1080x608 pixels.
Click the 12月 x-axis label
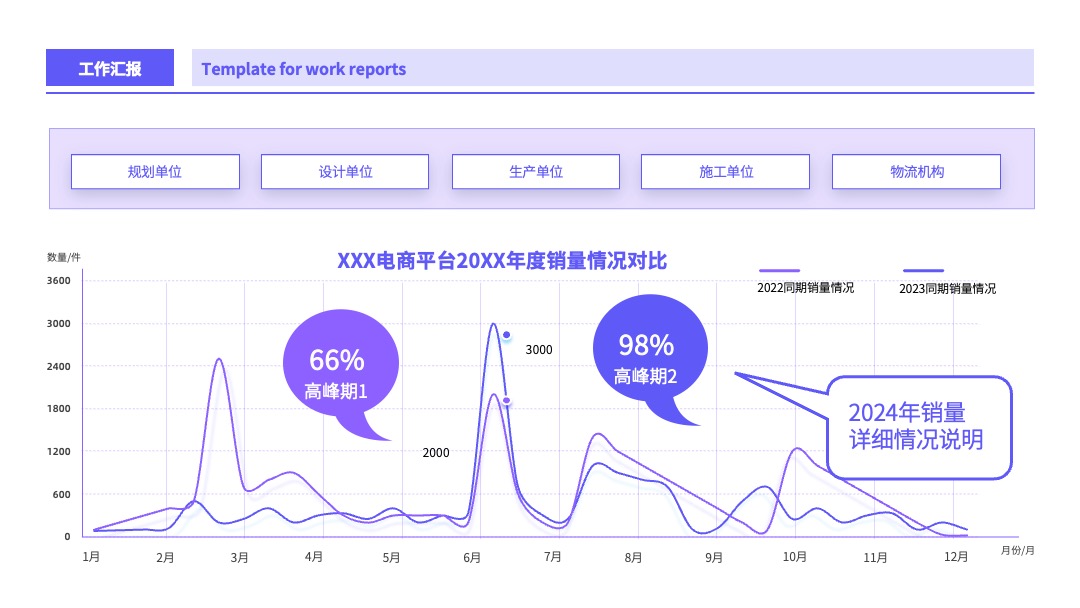pos(955,556)
